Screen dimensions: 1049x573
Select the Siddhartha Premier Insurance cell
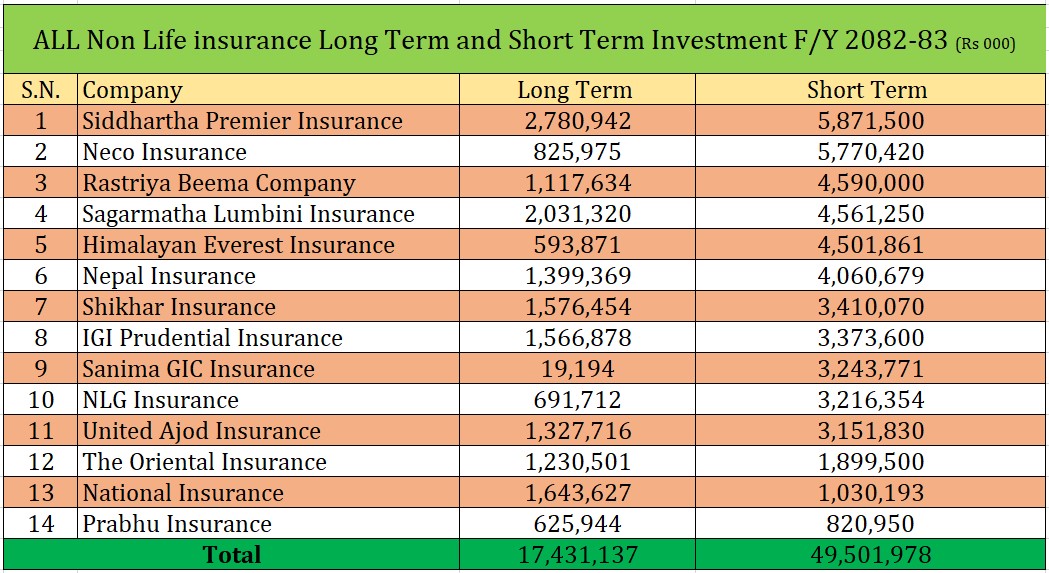click(x=243, y=121)
